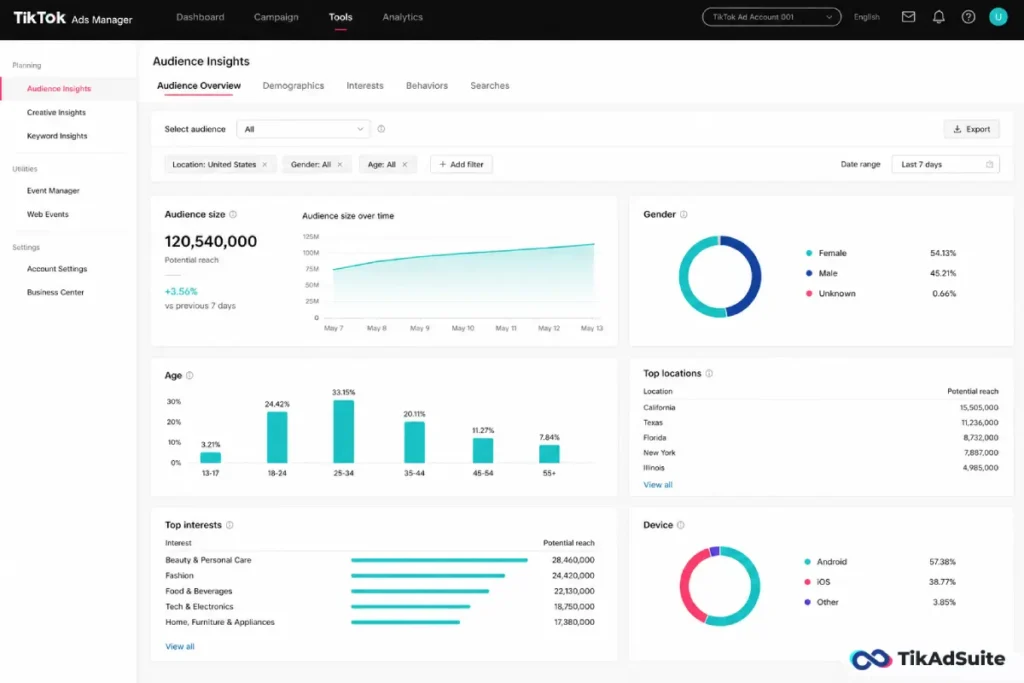
Task: Click the Beauty & Personal Care reach bar
Action: tap(439, 560)
